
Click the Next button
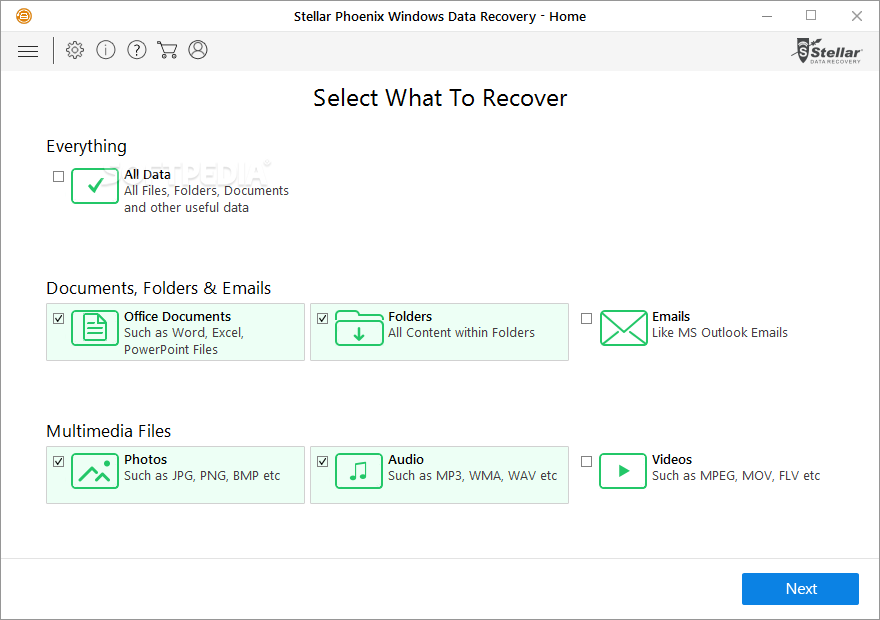[x=800, y=589]
